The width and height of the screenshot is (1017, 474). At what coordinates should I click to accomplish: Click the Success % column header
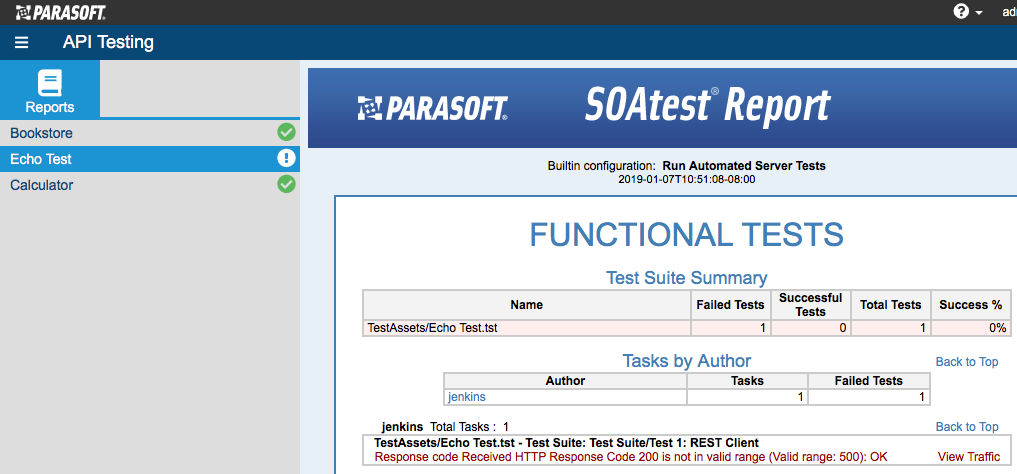click(970, 305)
